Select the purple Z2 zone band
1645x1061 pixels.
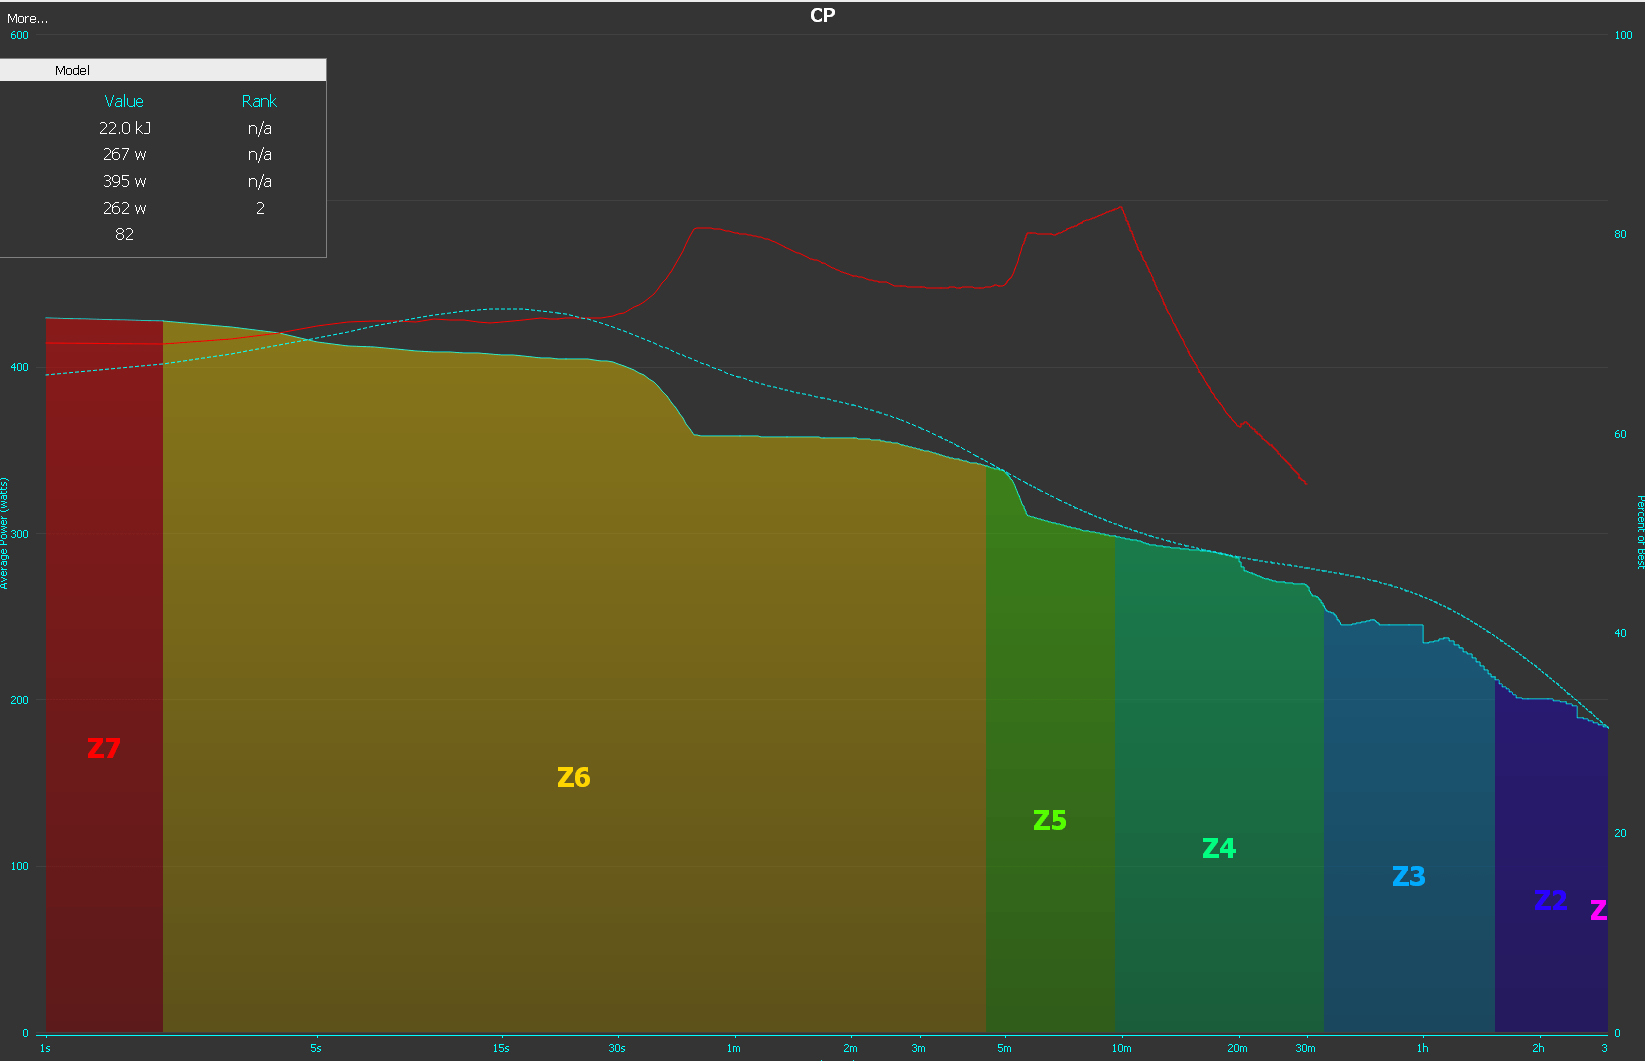1551,900
